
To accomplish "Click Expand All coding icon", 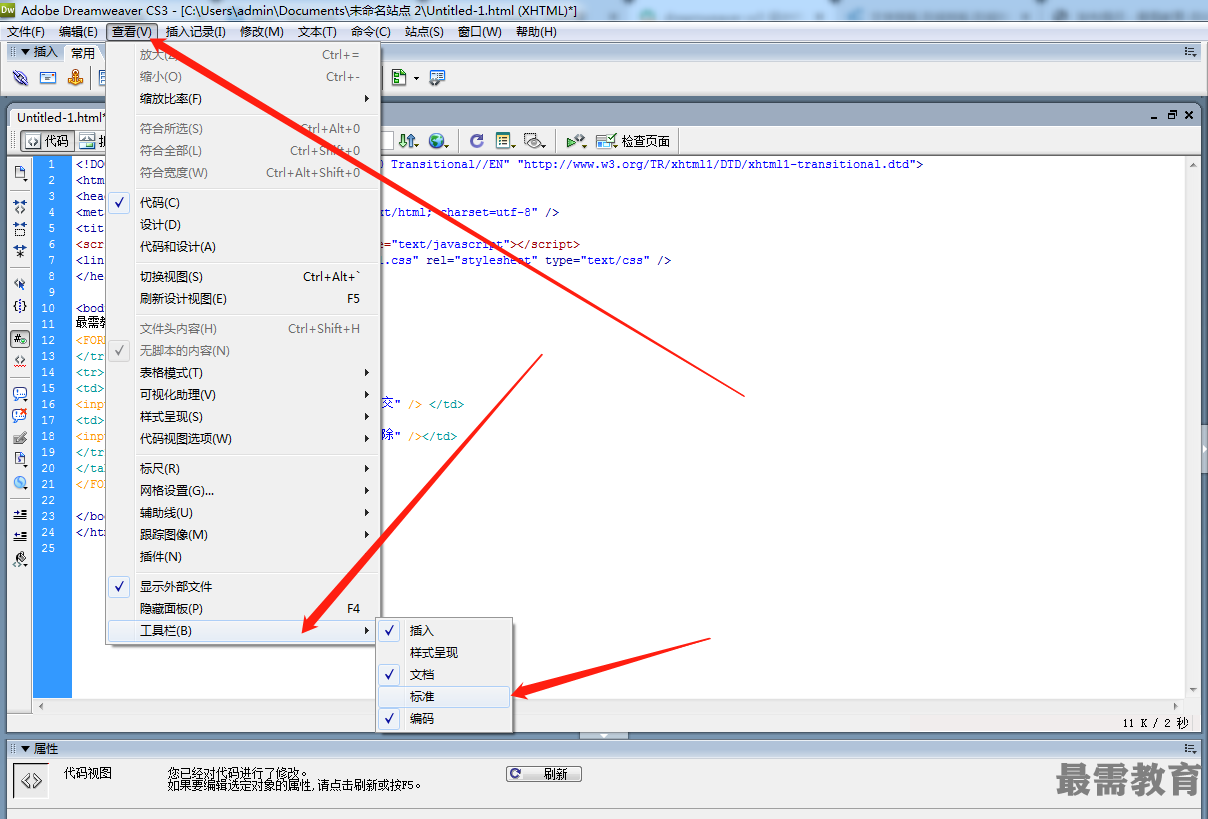I will [x=20, y=250].
